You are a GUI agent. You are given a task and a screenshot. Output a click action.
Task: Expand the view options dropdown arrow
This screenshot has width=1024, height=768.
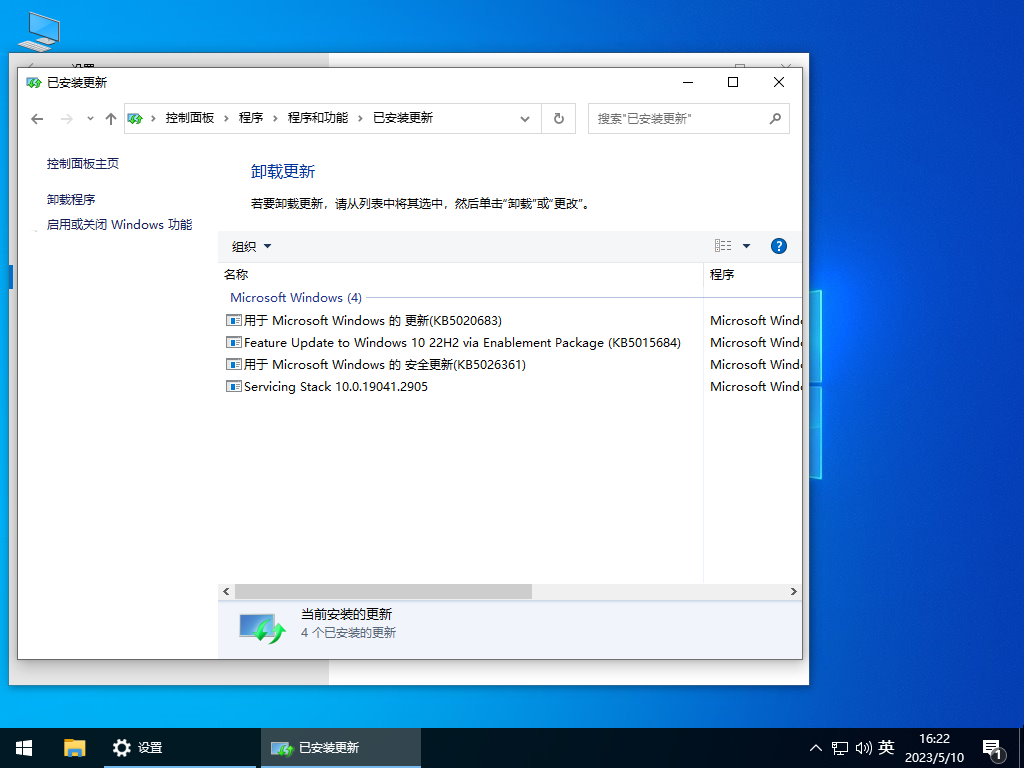pyautogui.click(x=745, y=245)
